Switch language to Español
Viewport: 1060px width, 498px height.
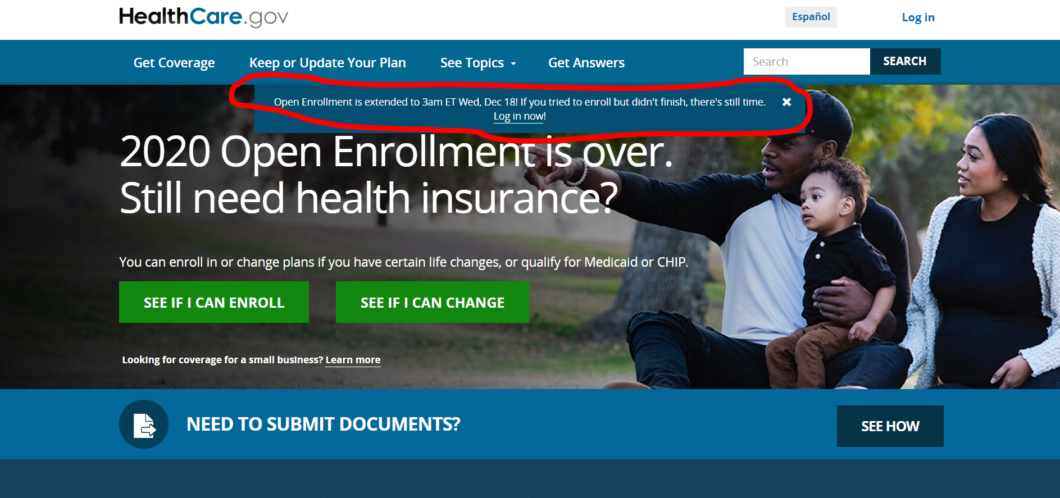811,17
